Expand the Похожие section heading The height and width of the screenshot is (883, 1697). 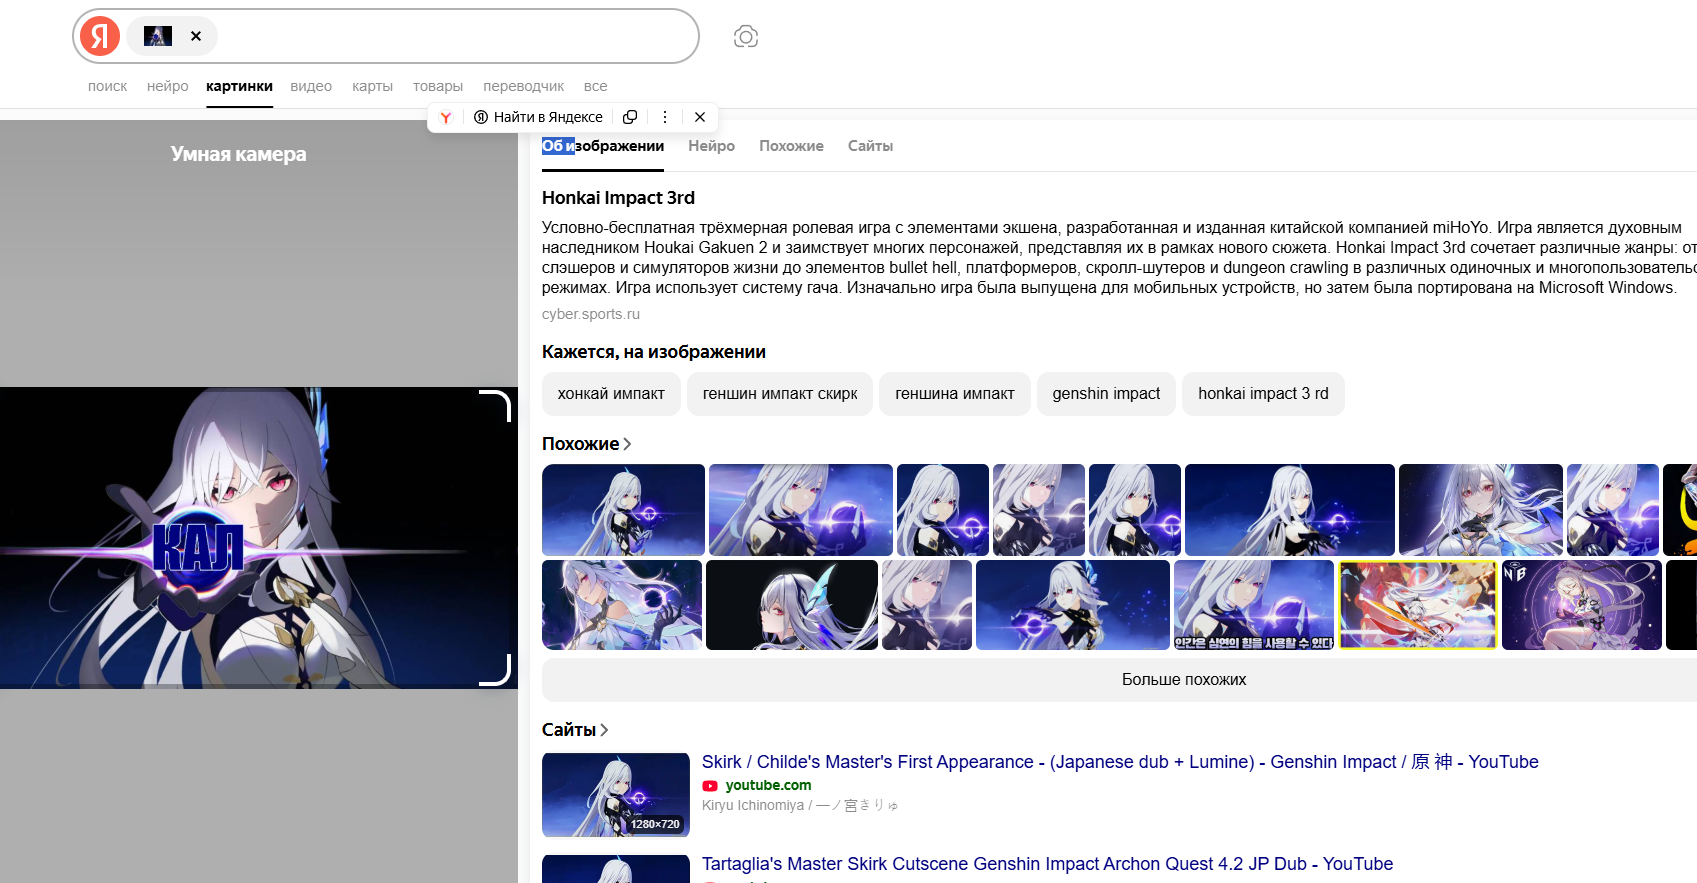[x=586, y=444]
